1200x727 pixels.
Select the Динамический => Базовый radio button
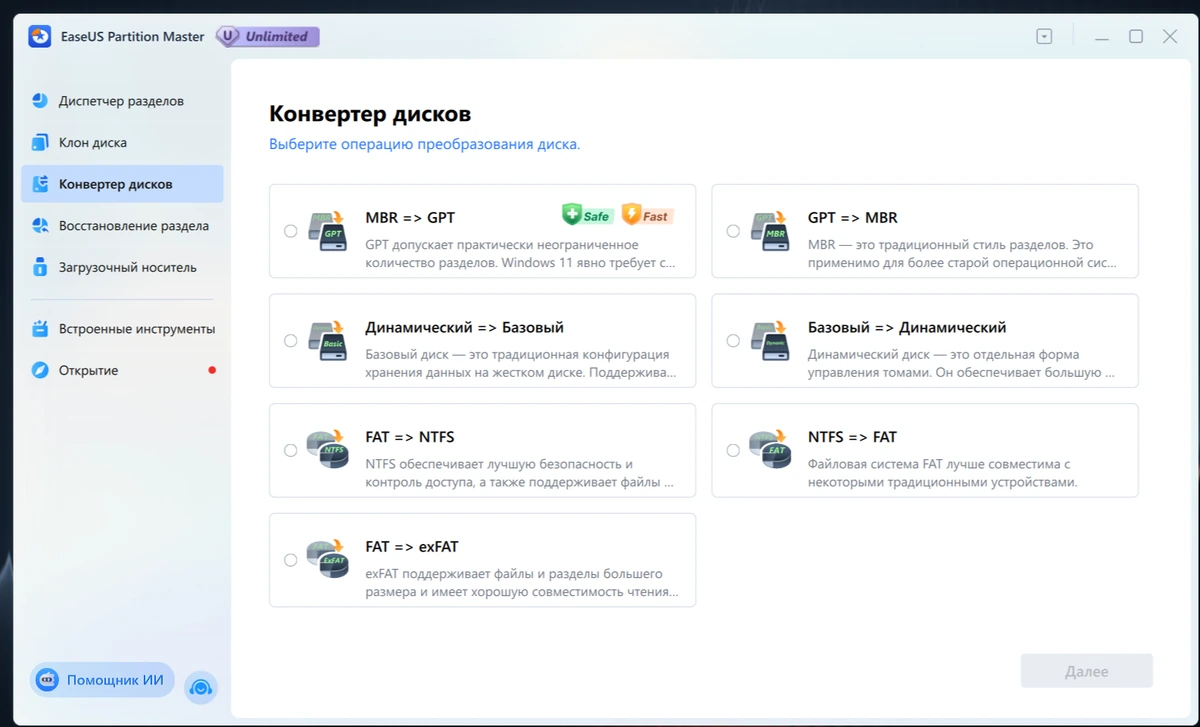pos(291,341)
